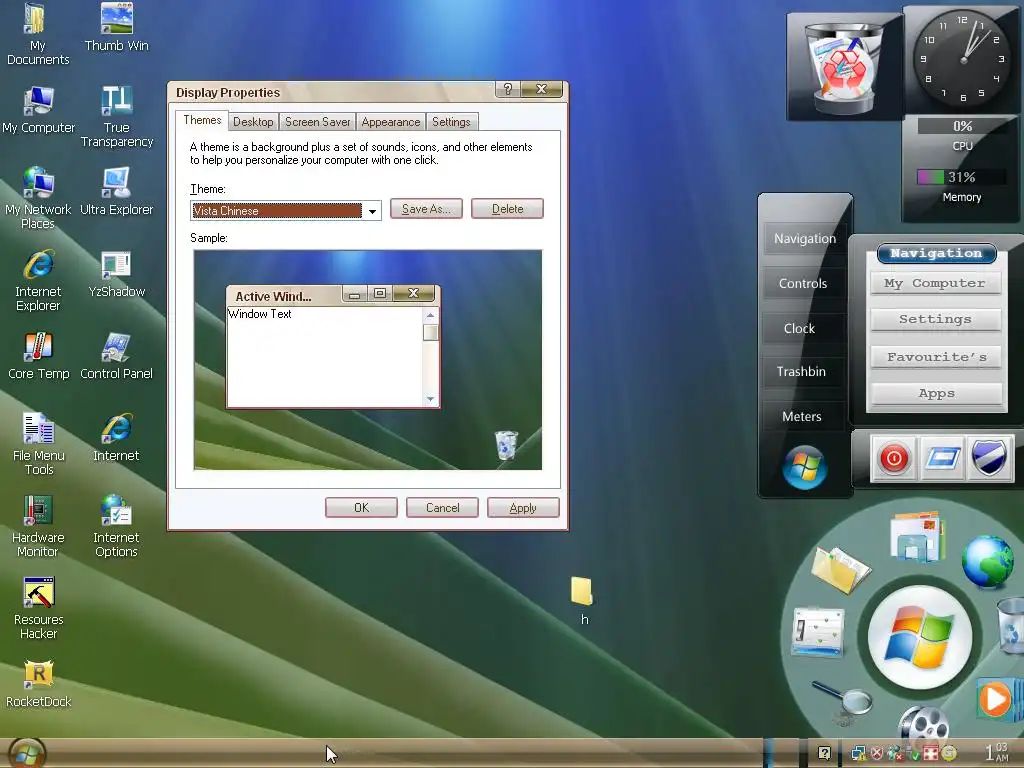Click the Windows orb under Meters
1024x768 pixels.
tap(805, 468)
